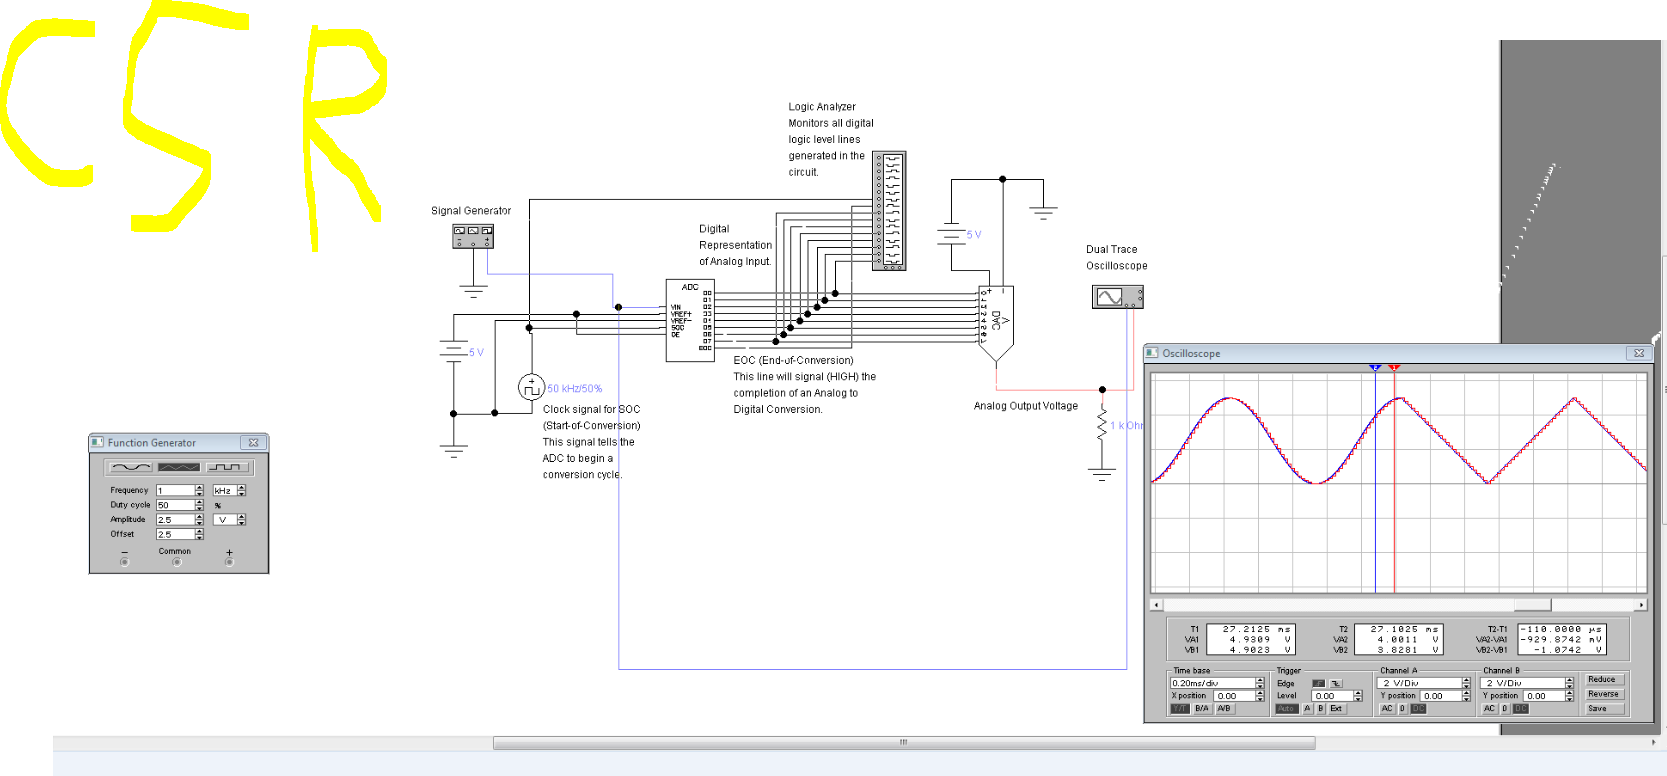1667x776 pixels.
Task: Close the Function Generator window
Action: pyautogui.click(x=253, y=442)
